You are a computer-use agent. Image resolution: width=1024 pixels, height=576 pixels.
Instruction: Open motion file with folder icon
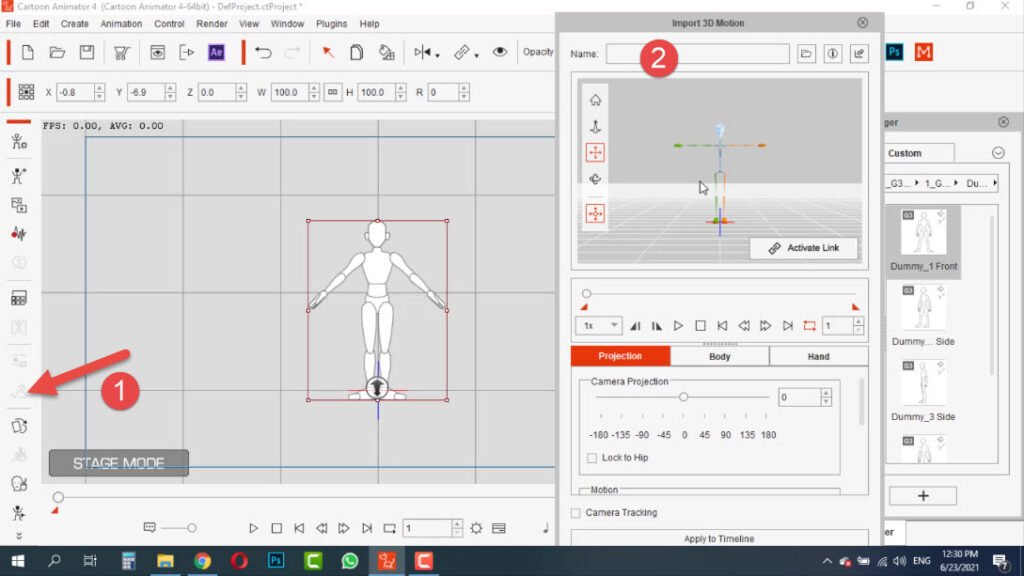click(x=807, y=54)
